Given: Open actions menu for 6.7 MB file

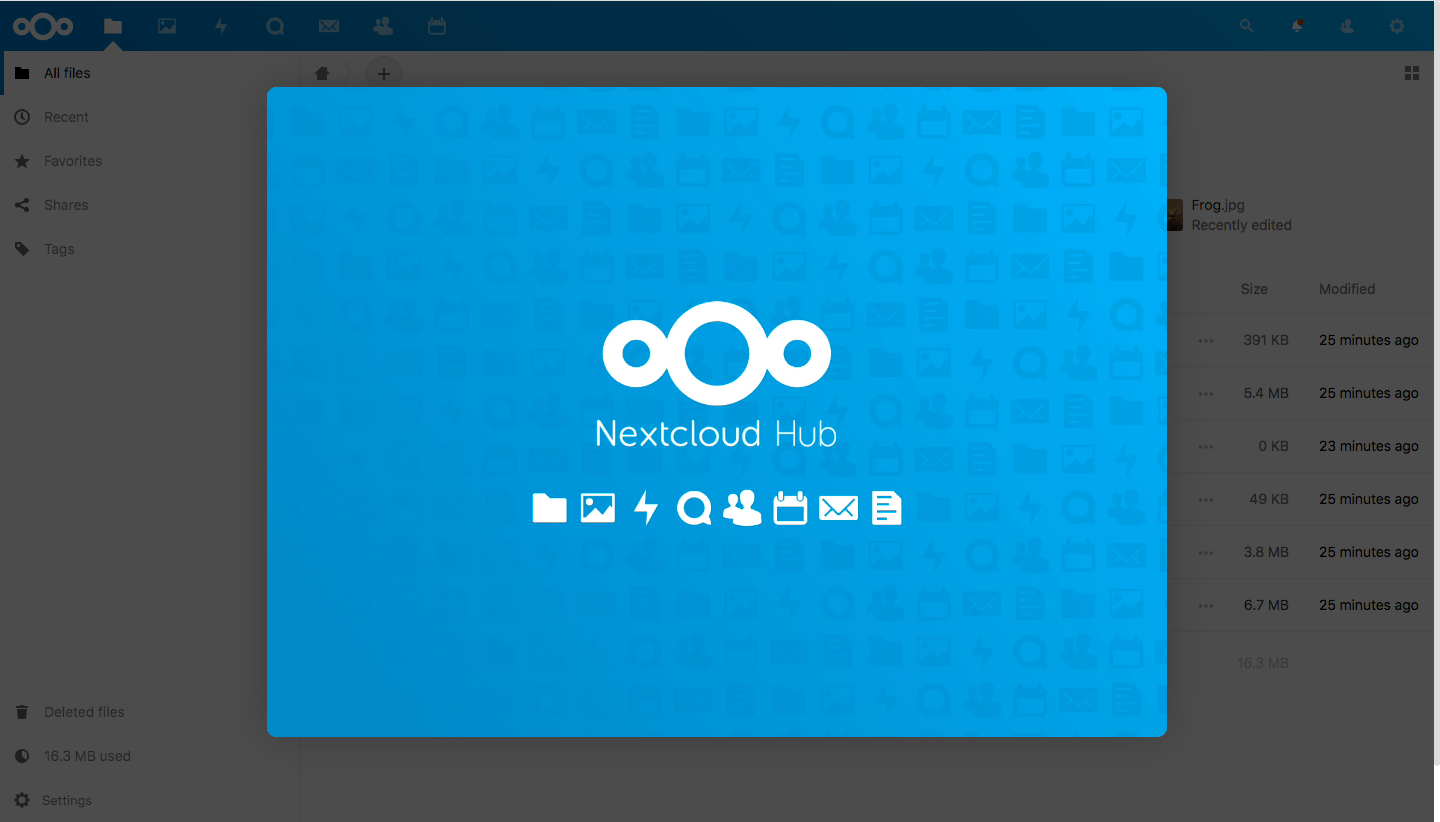Looking at the screenshot, I should pos(1206,606).
